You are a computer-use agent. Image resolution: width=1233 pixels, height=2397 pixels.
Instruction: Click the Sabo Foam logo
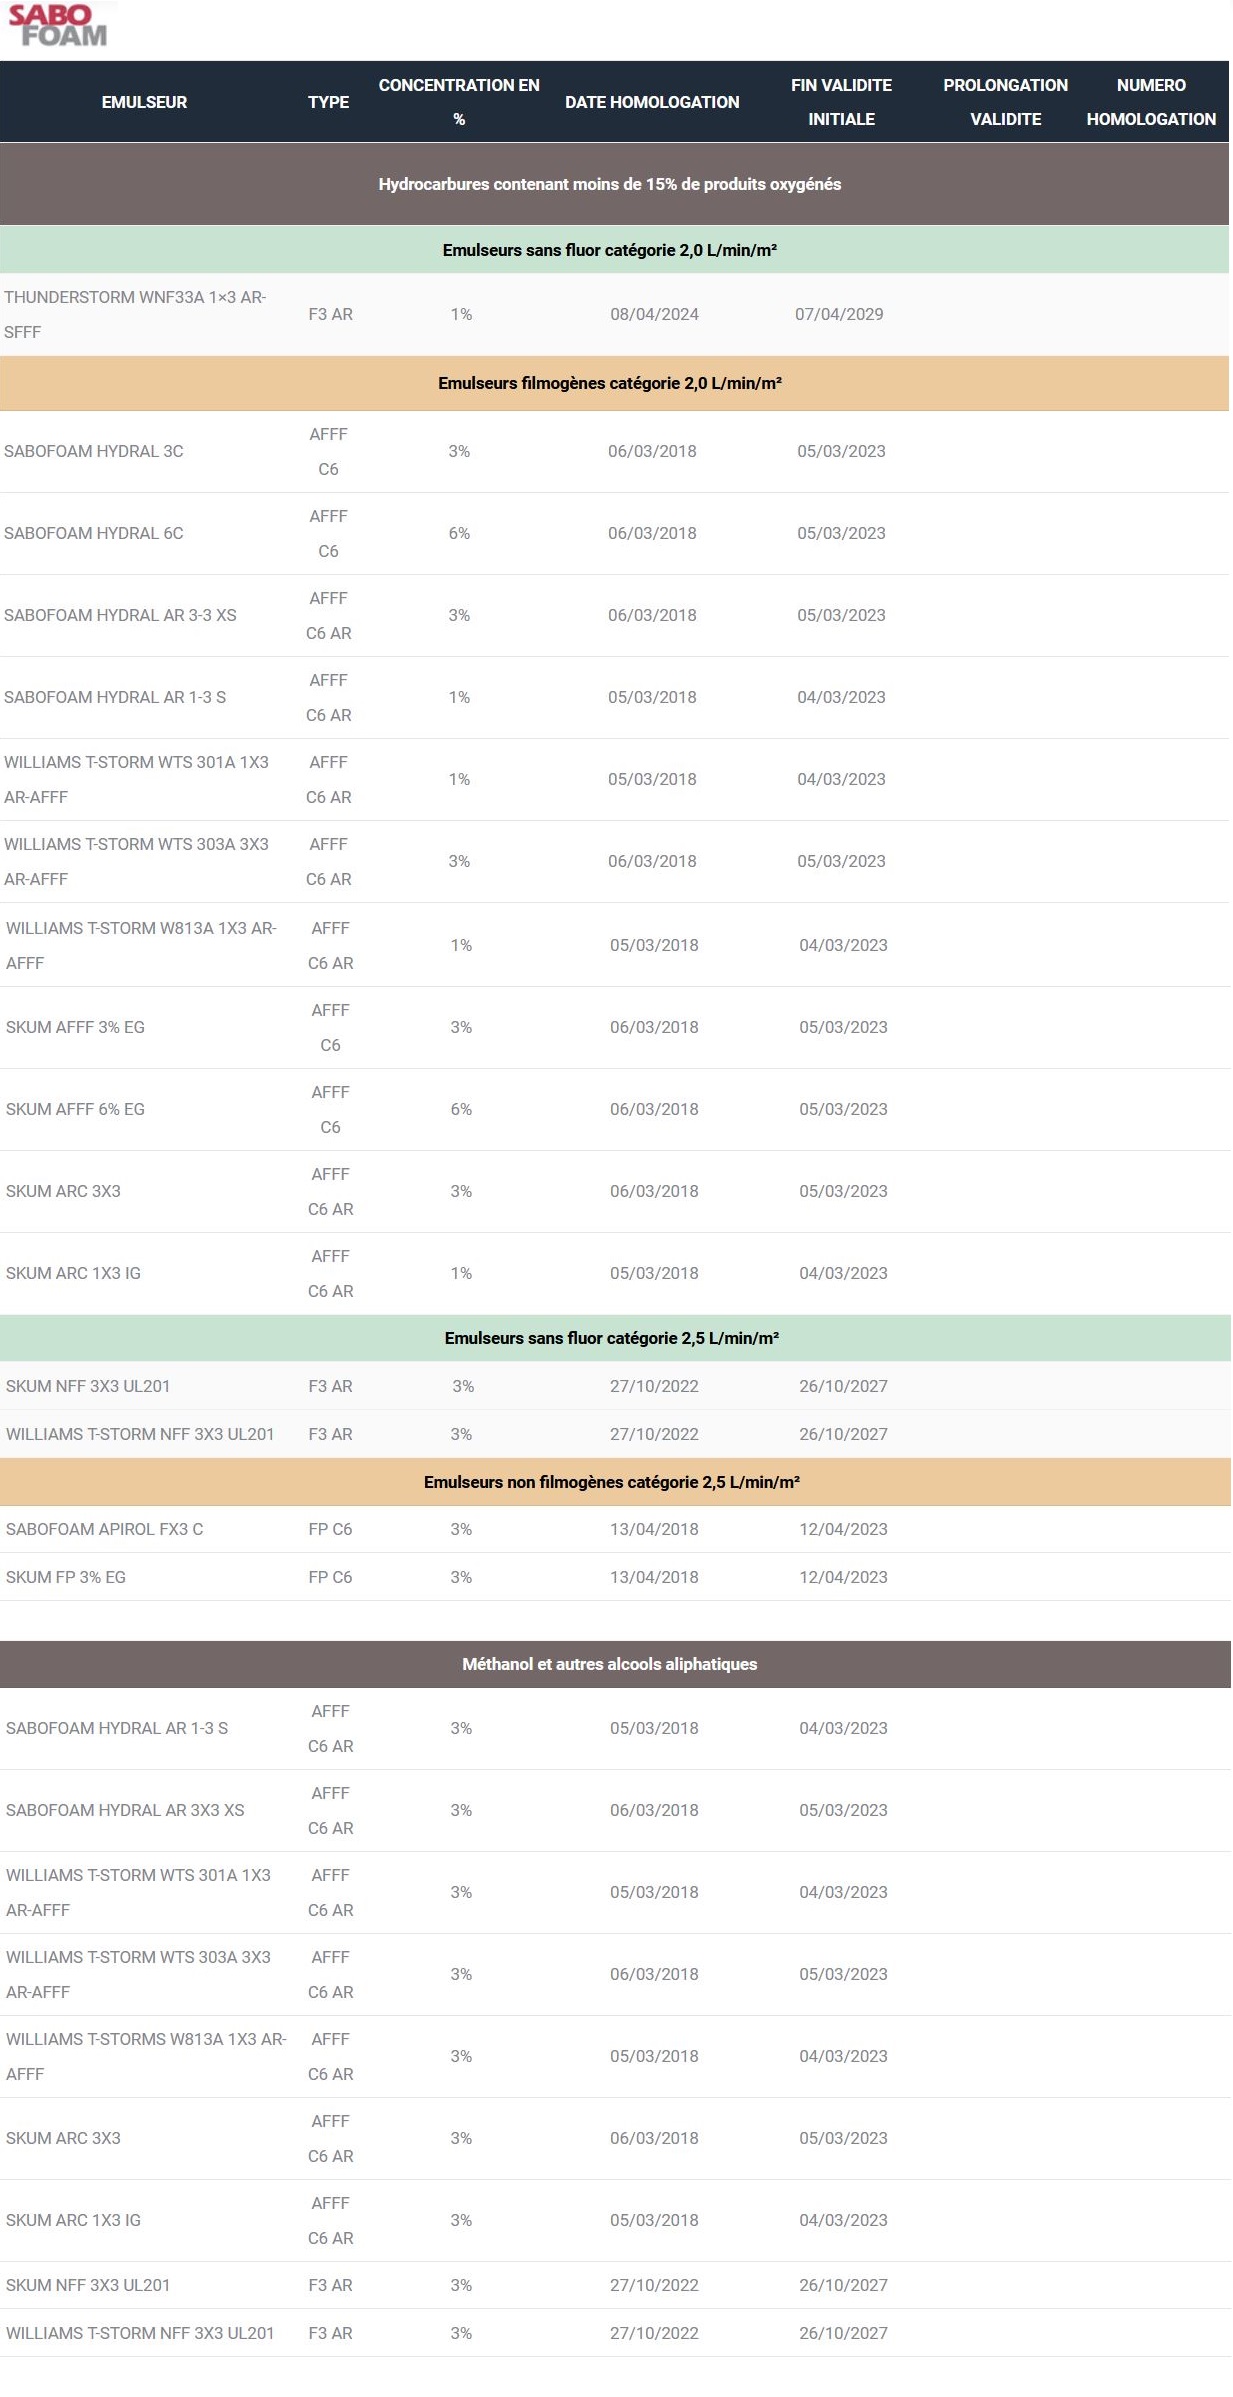pyautogui.click(x=58, y=25)
